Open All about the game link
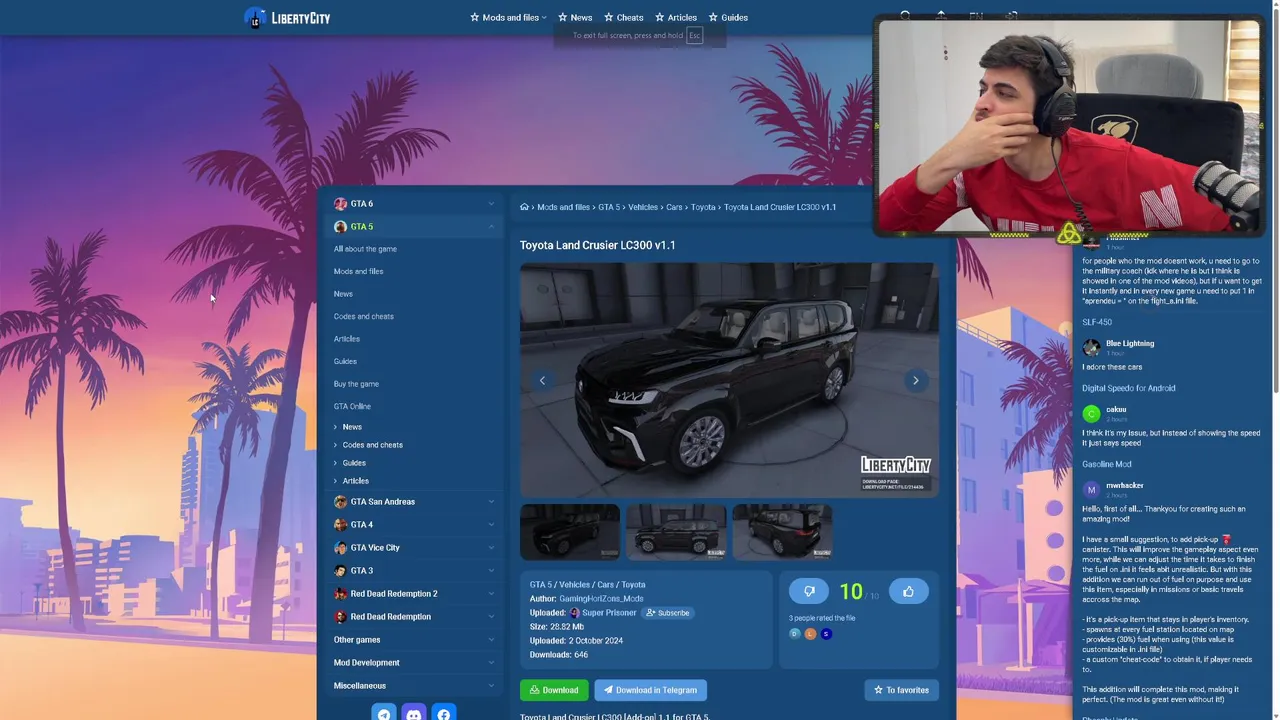This screenshot has height=720, width=1280. pyautogui.click(x=365, y=249)
